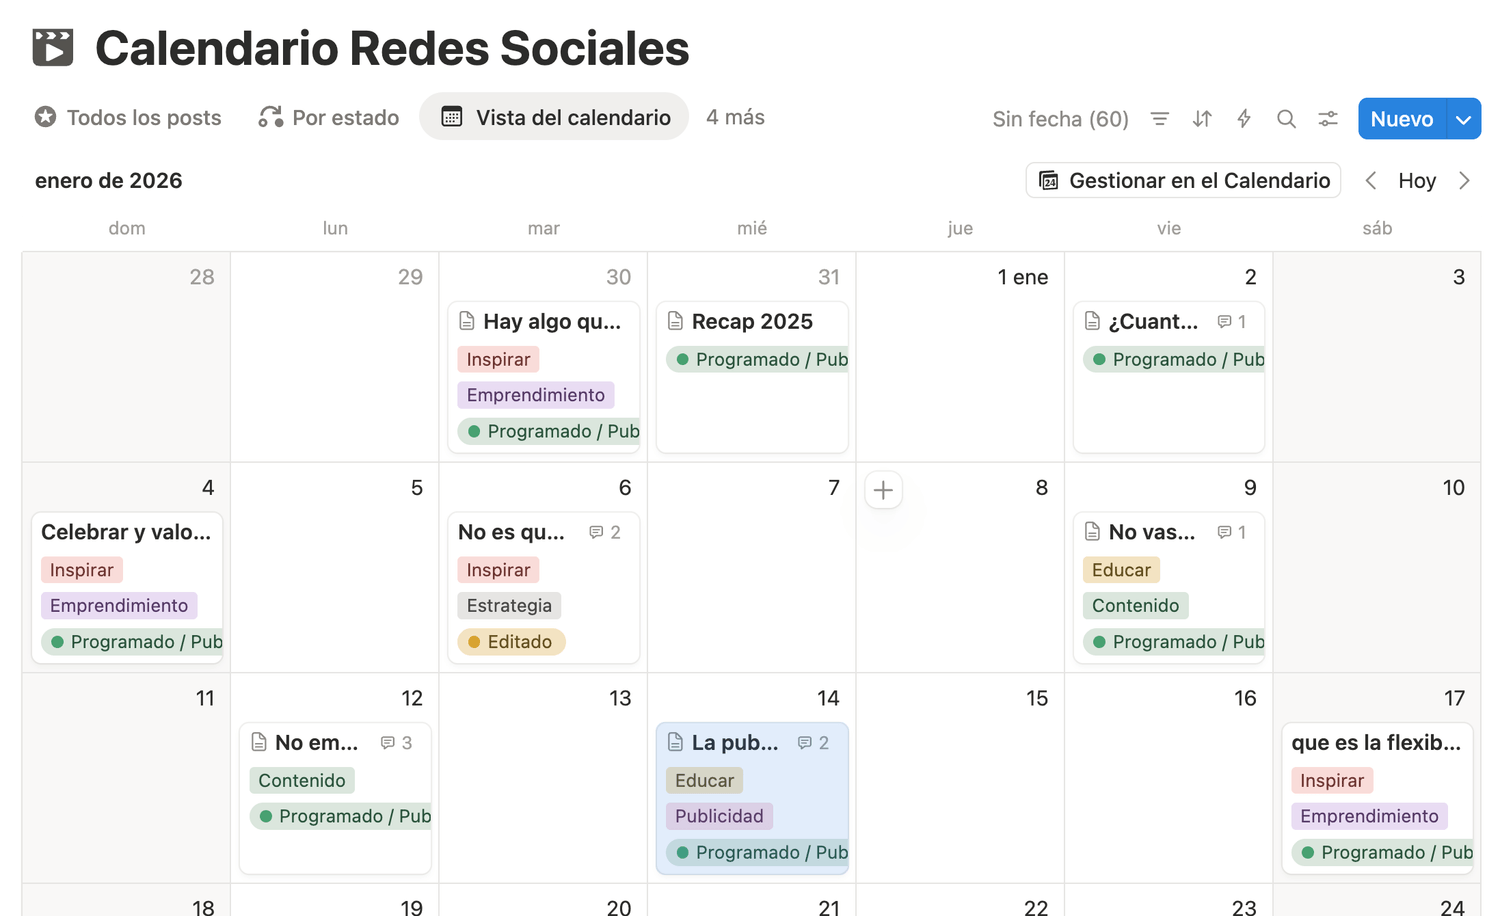Open the view settings sliders icon
This screenshot has width=1500, height=916.
(x=1328, y=119)
